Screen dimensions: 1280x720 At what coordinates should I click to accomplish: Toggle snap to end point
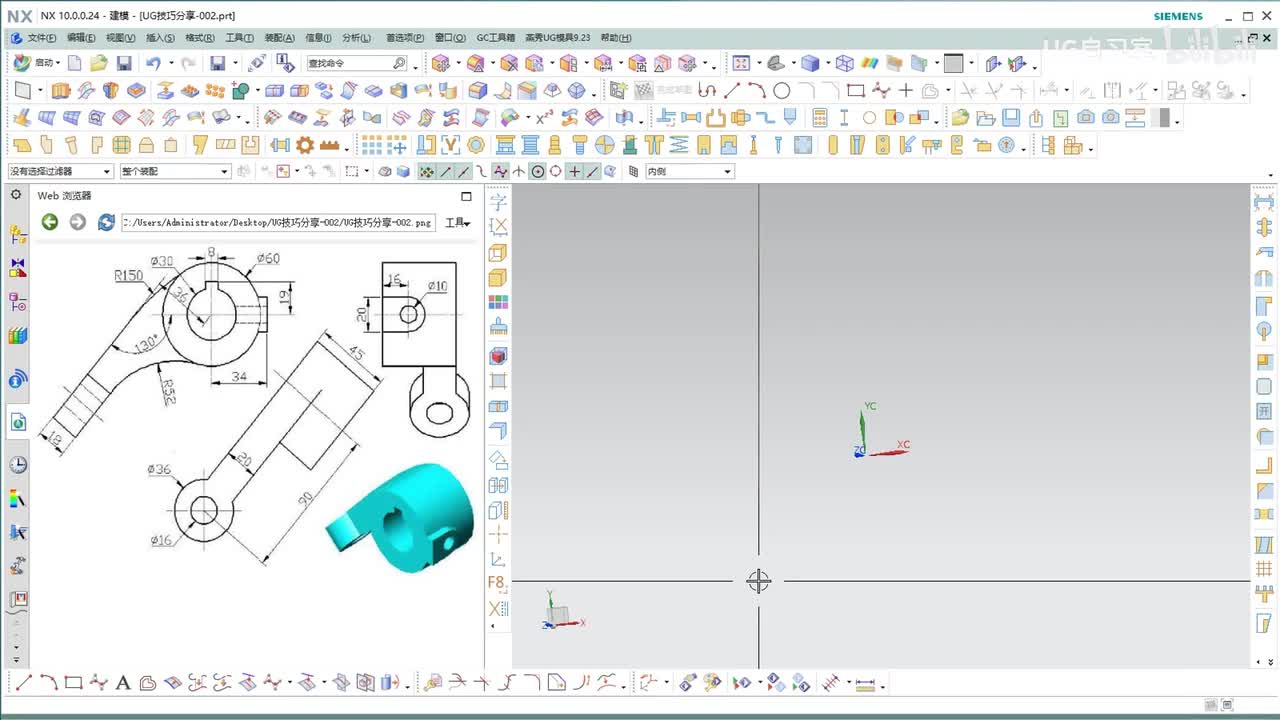[x=446, y=172]
